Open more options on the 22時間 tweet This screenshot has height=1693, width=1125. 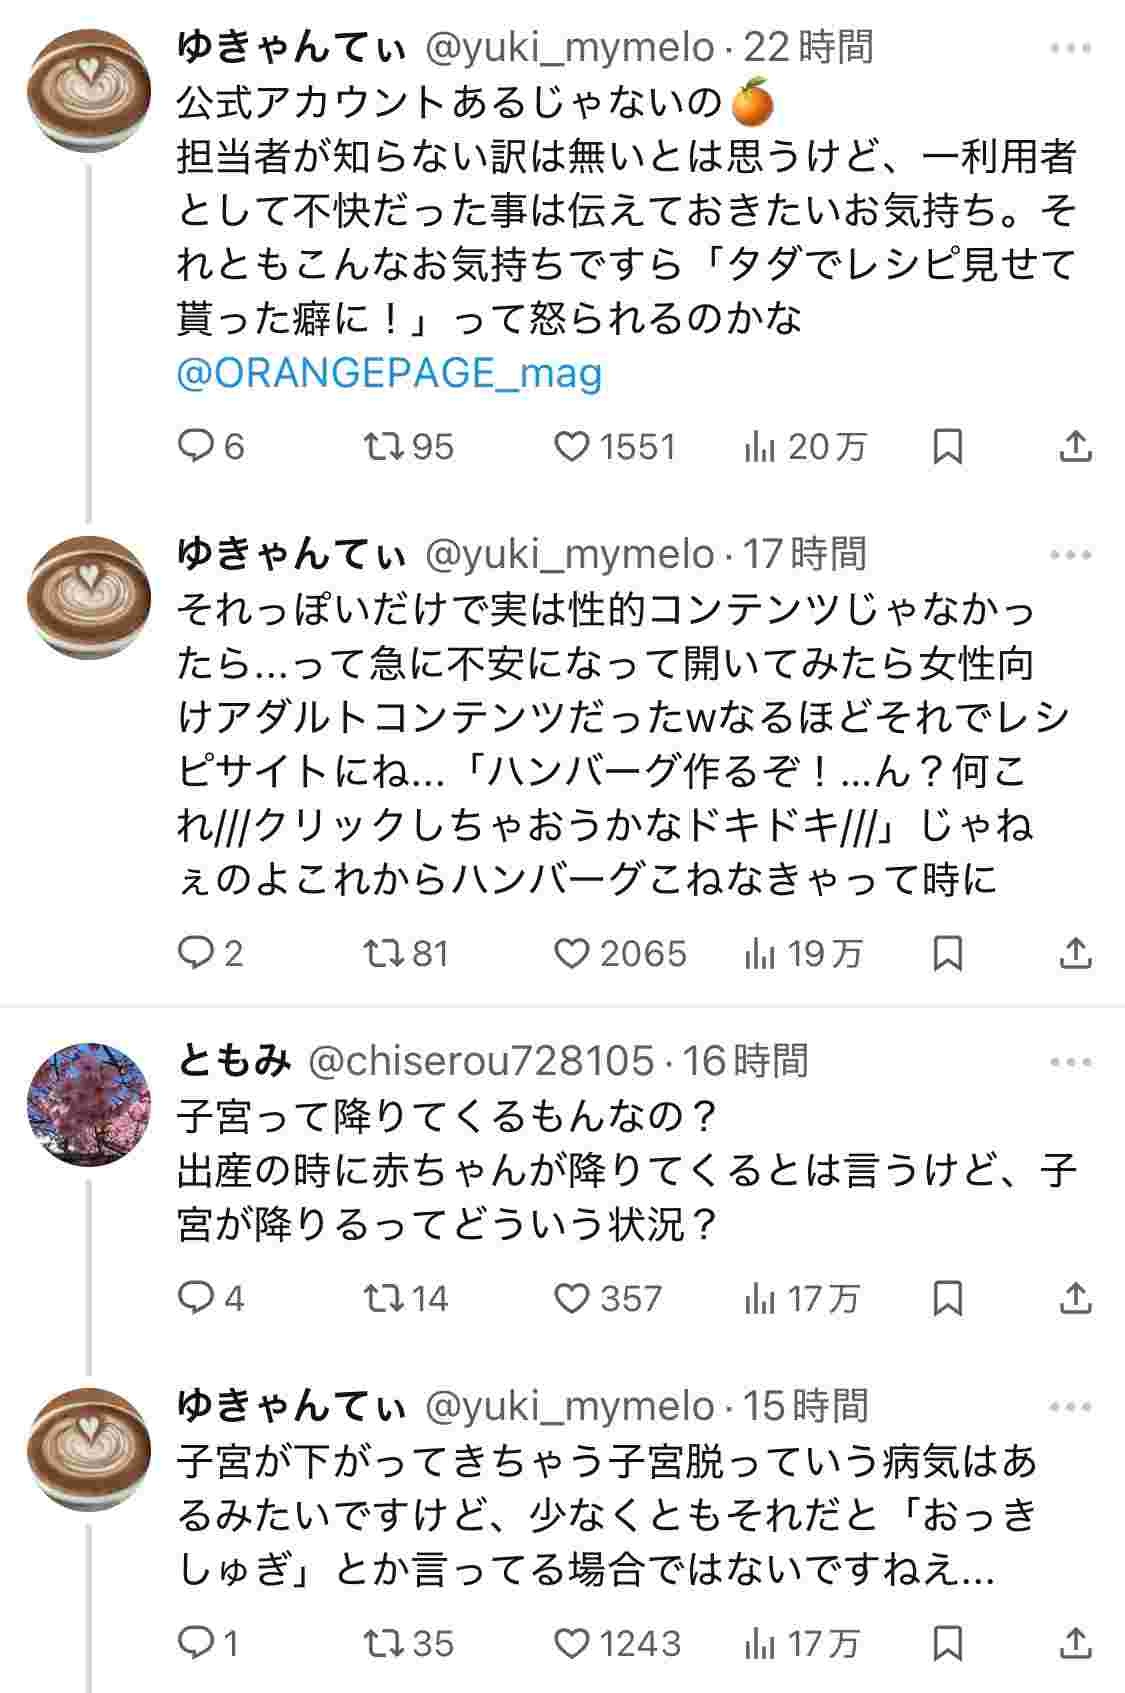(x=1071, y=48)
